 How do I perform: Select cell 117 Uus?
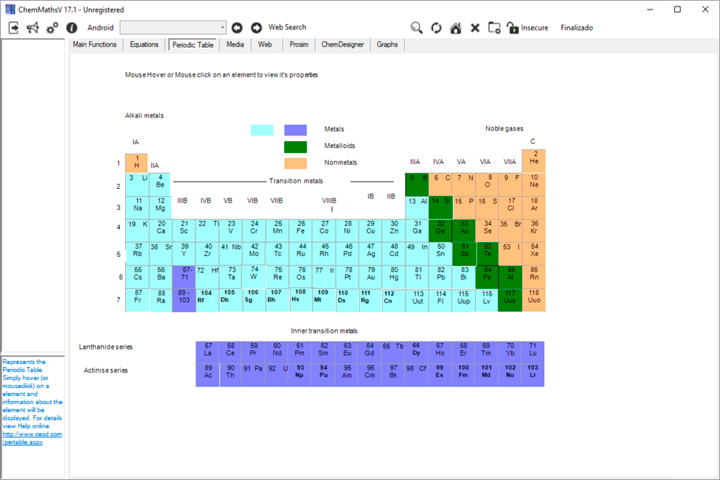click(x=510, y=300)
